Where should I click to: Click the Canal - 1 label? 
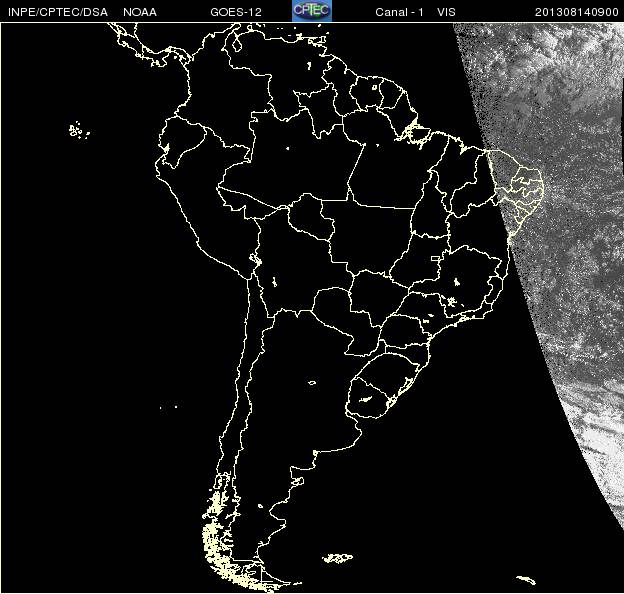pyautogui.click(x=399, y=12)
